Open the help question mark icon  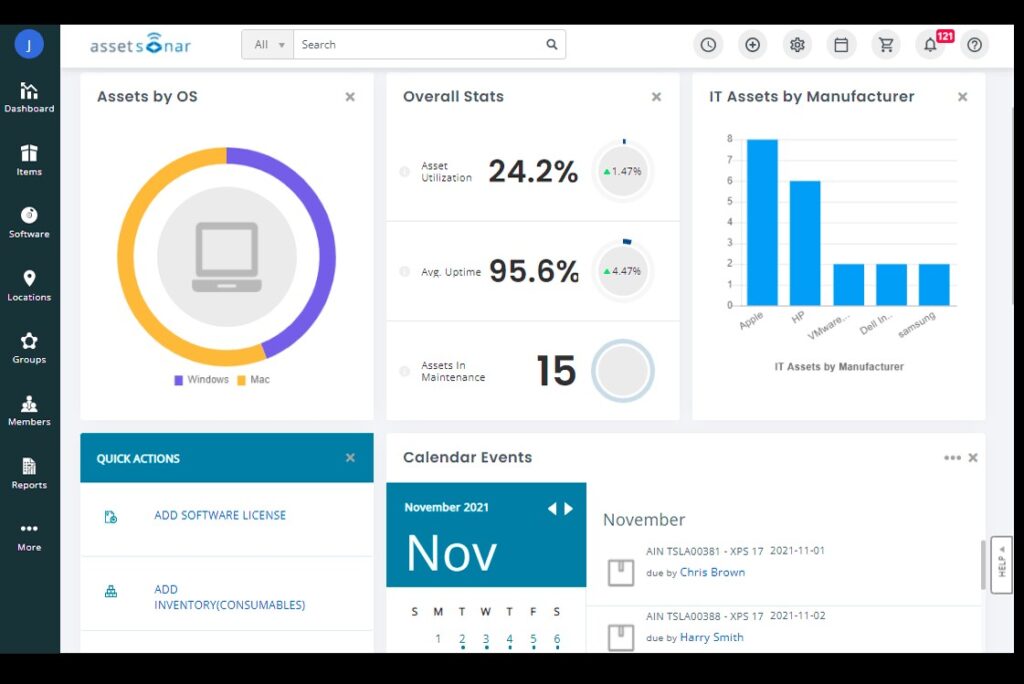pos(974,44)
